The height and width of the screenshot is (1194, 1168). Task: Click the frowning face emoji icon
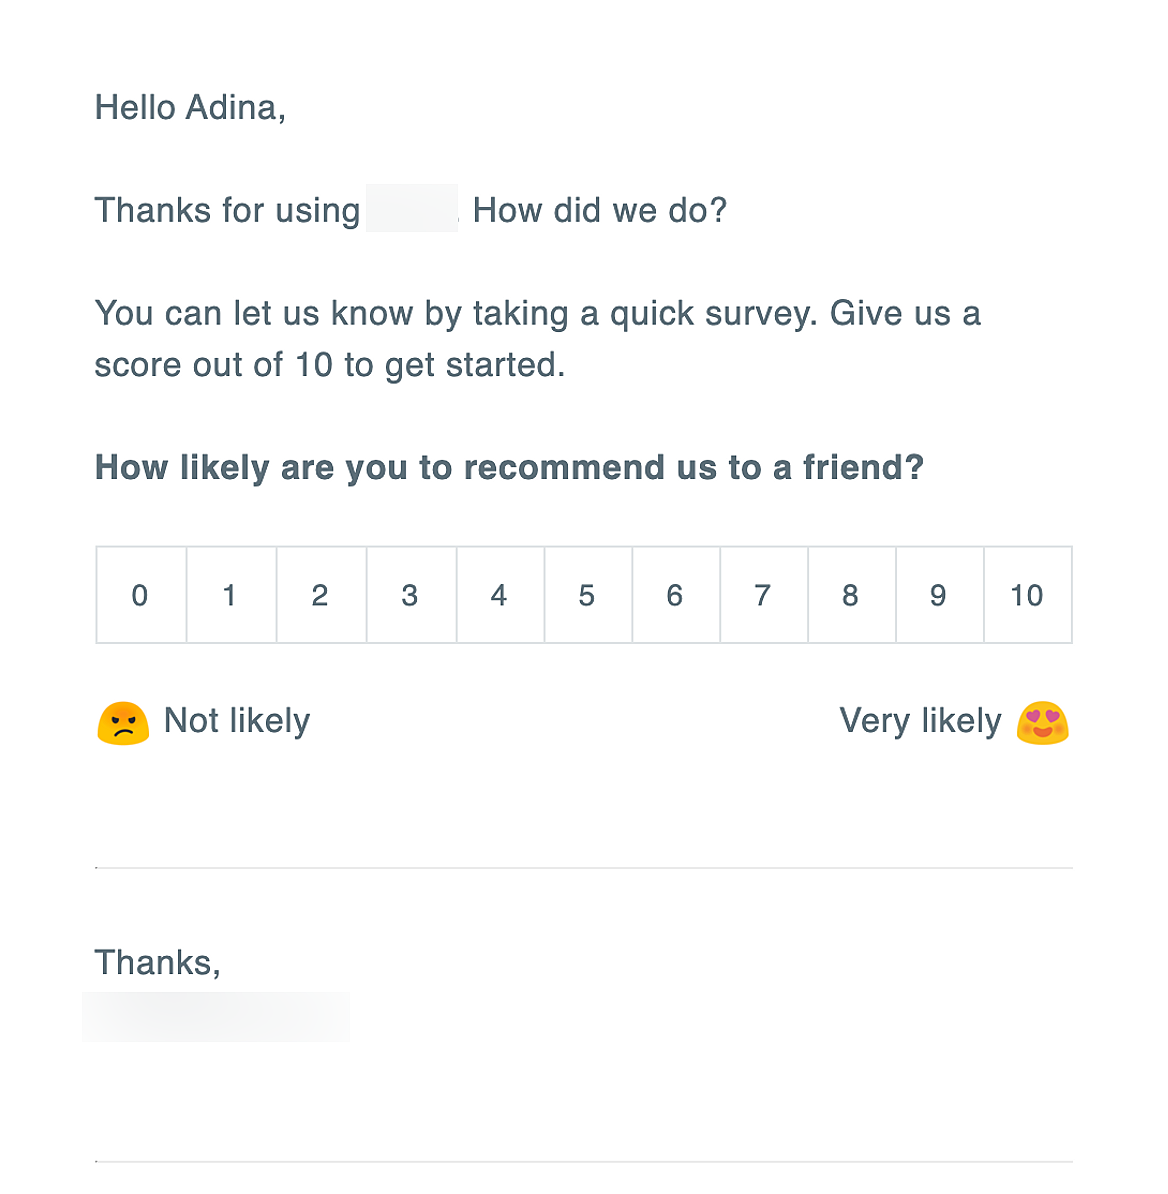tap(121, 721)
